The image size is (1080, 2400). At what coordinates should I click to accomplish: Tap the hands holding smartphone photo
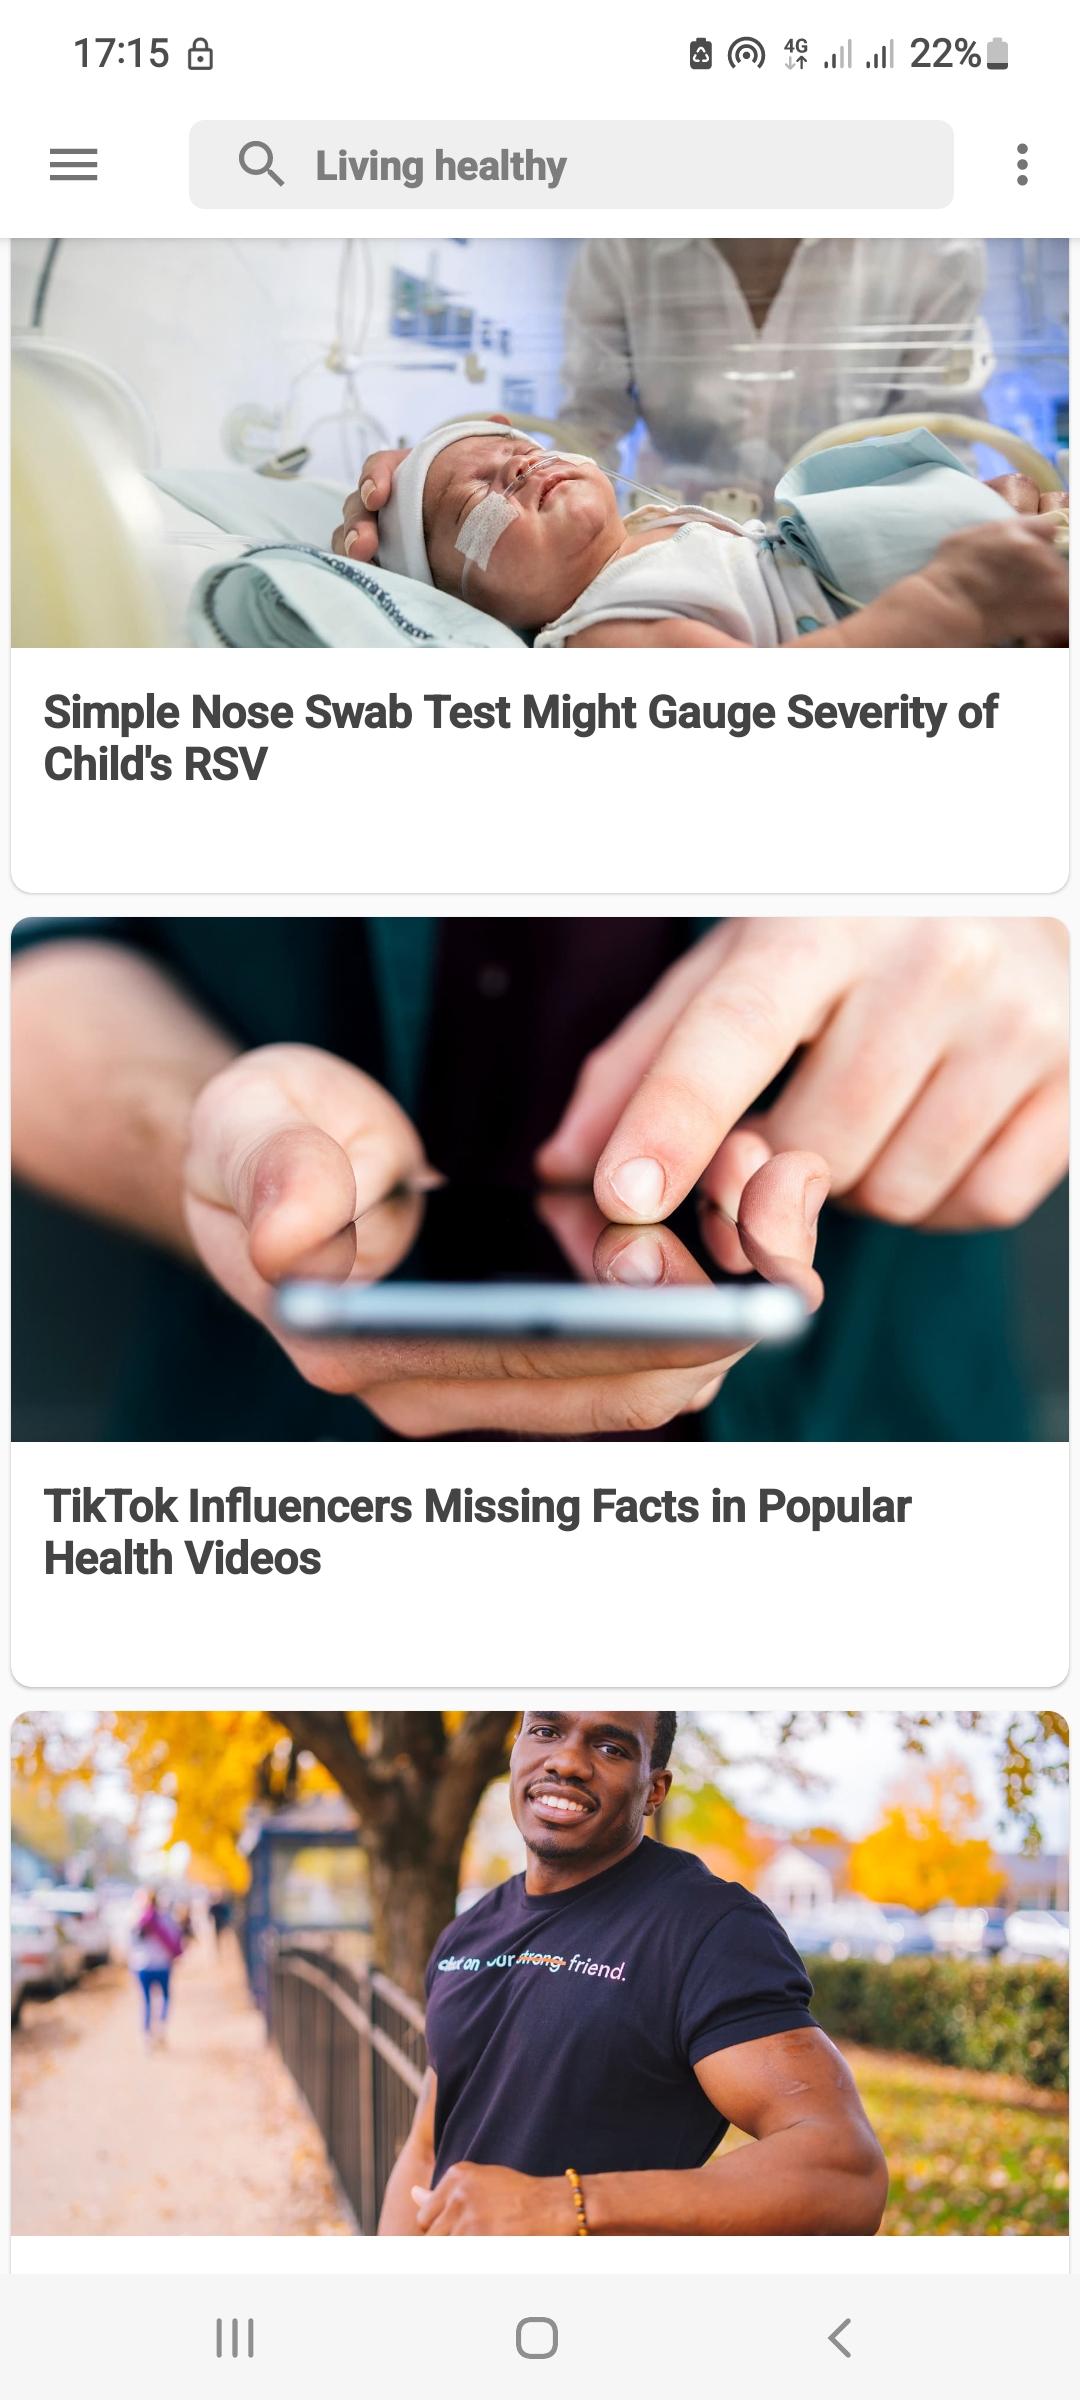click(x=540, y=1179)
